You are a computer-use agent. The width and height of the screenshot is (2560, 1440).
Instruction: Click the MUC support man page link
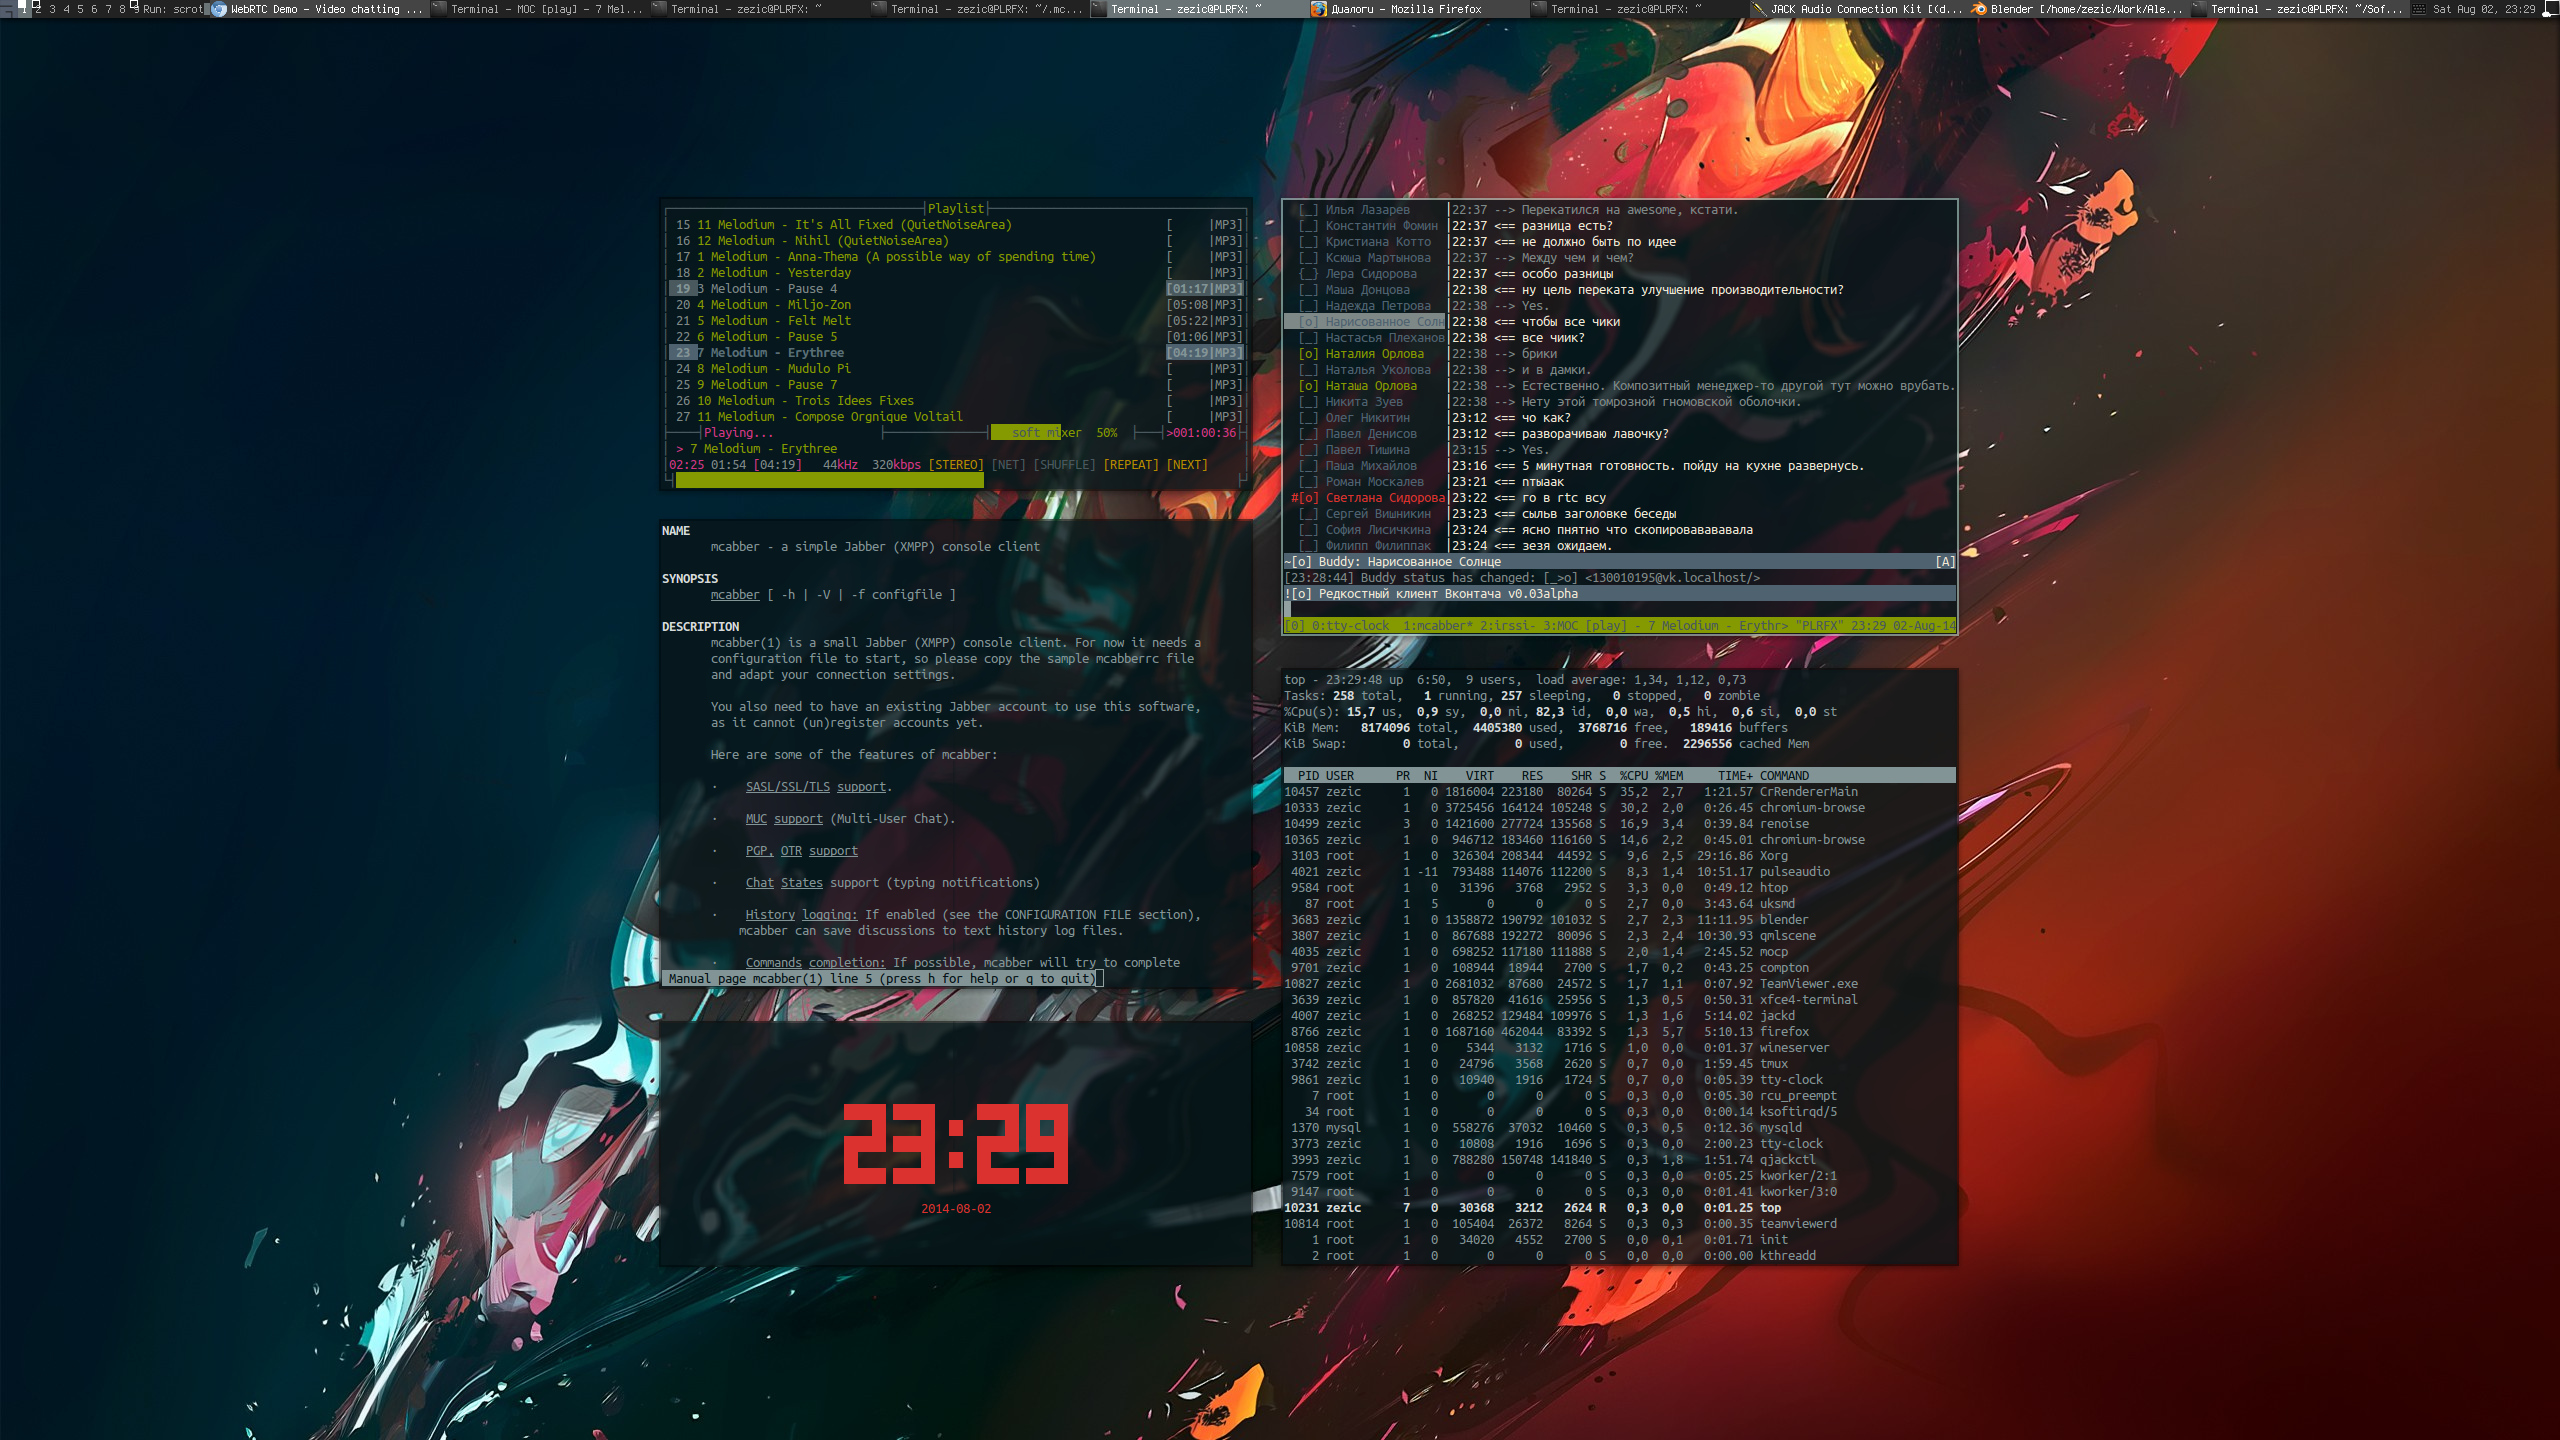point(784,819)
